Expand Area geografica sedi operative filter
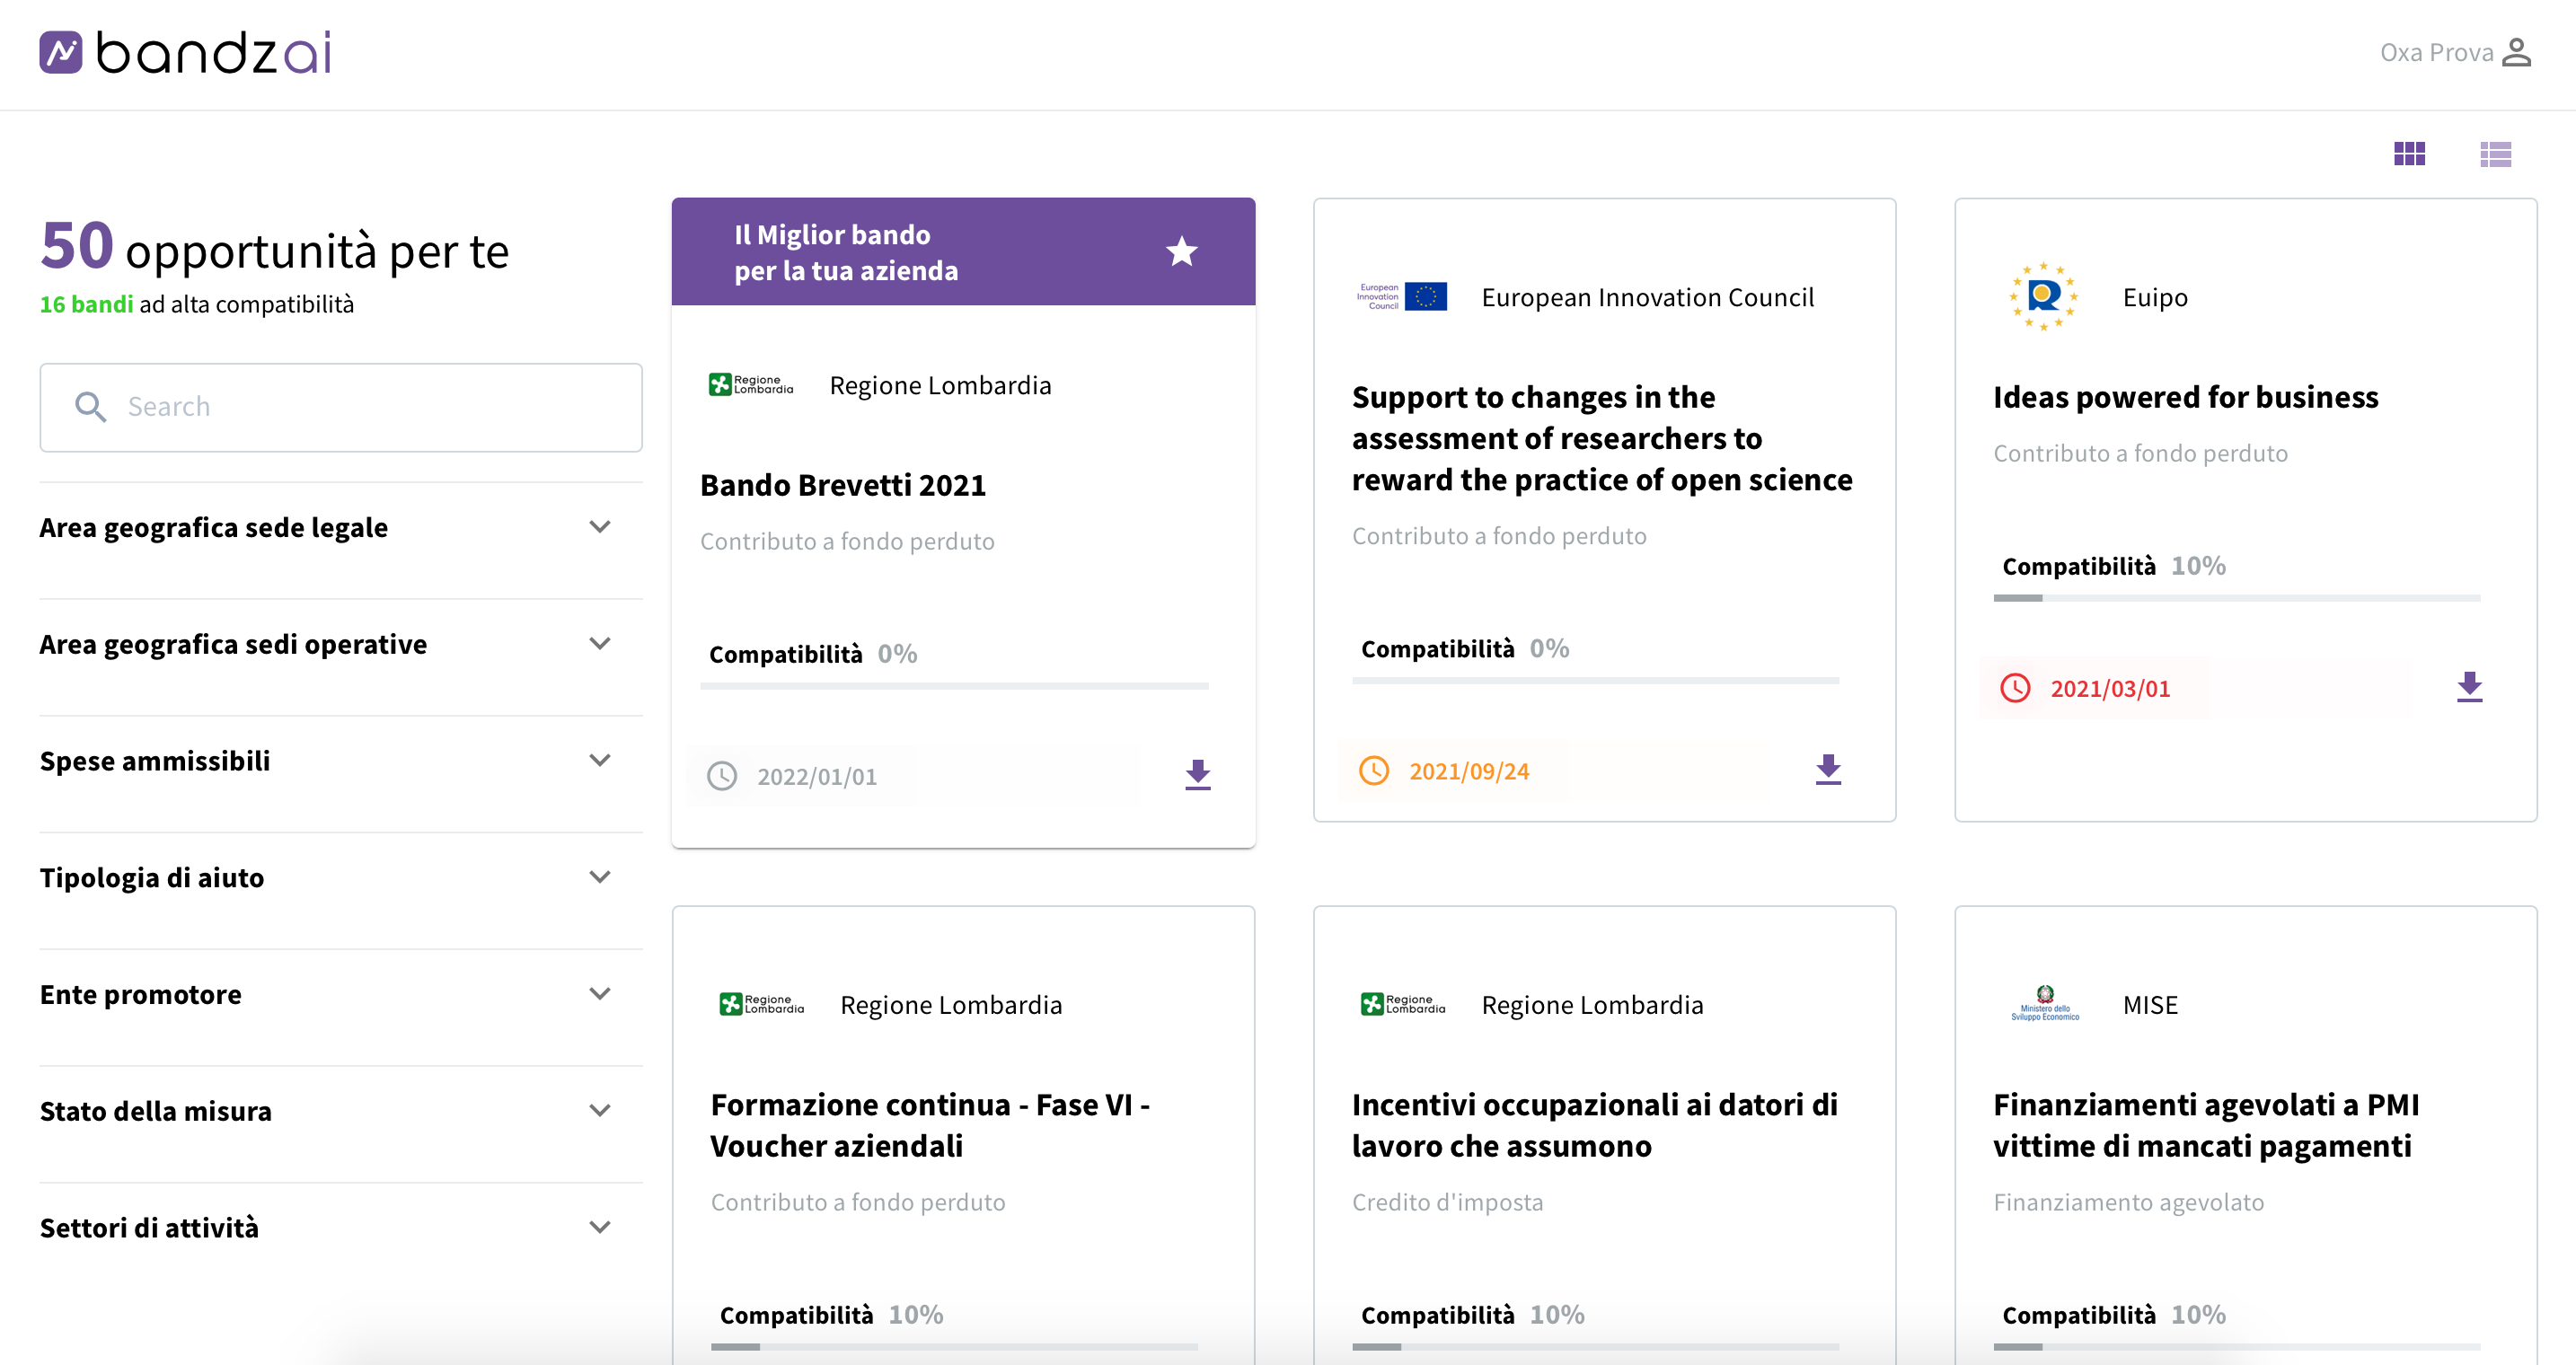 [340, 645]
